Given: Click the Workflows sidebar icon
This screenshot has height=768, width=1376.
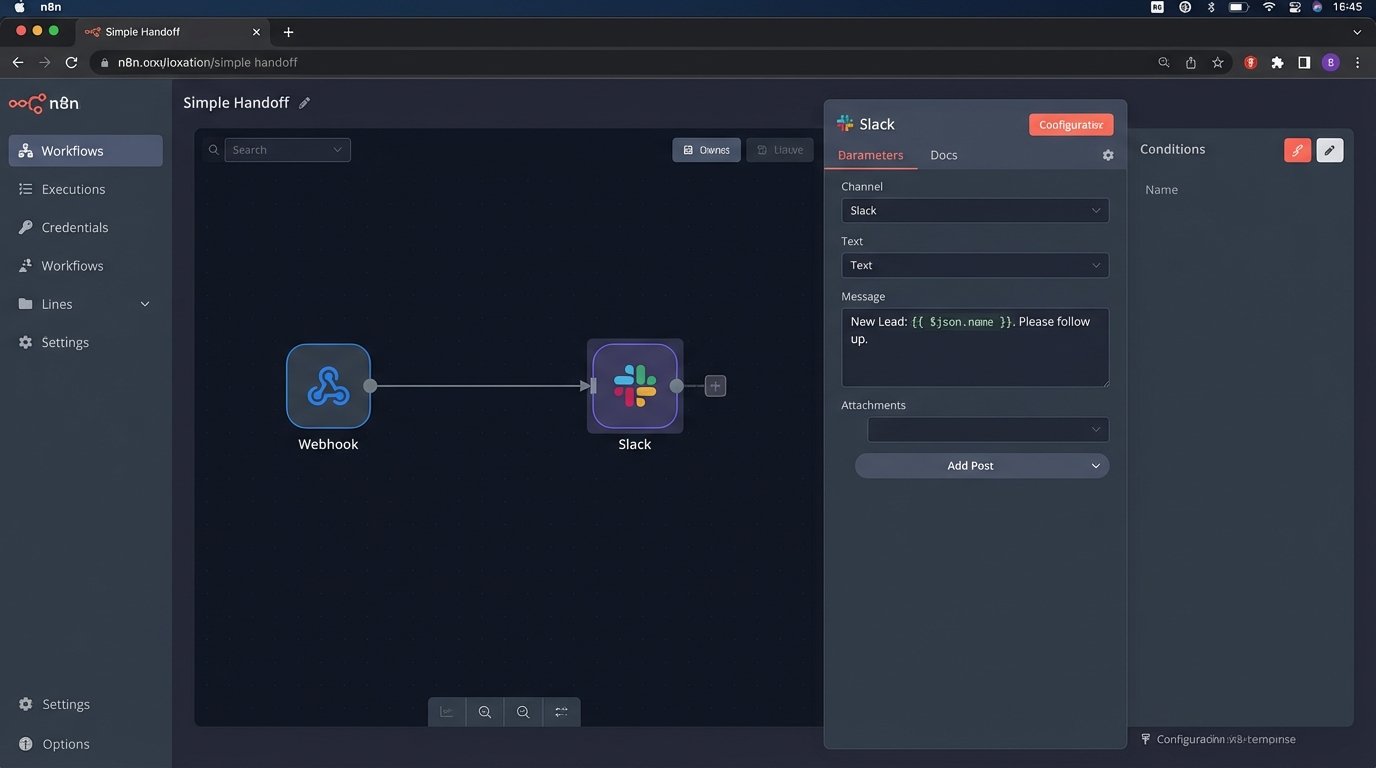Looking at the screenshot, I should (x=25, y=150).
